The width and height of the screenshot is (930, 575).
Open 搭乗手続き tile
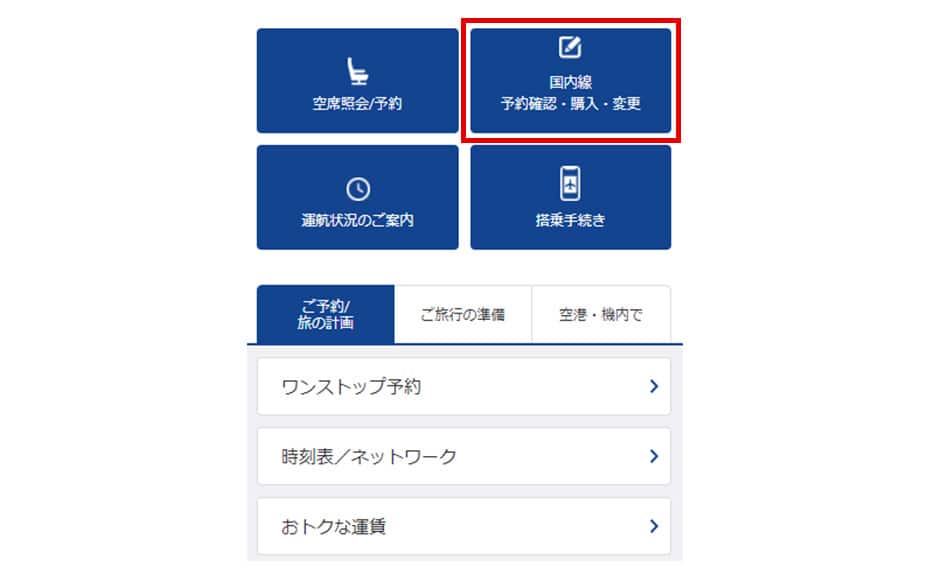point(571,197)
